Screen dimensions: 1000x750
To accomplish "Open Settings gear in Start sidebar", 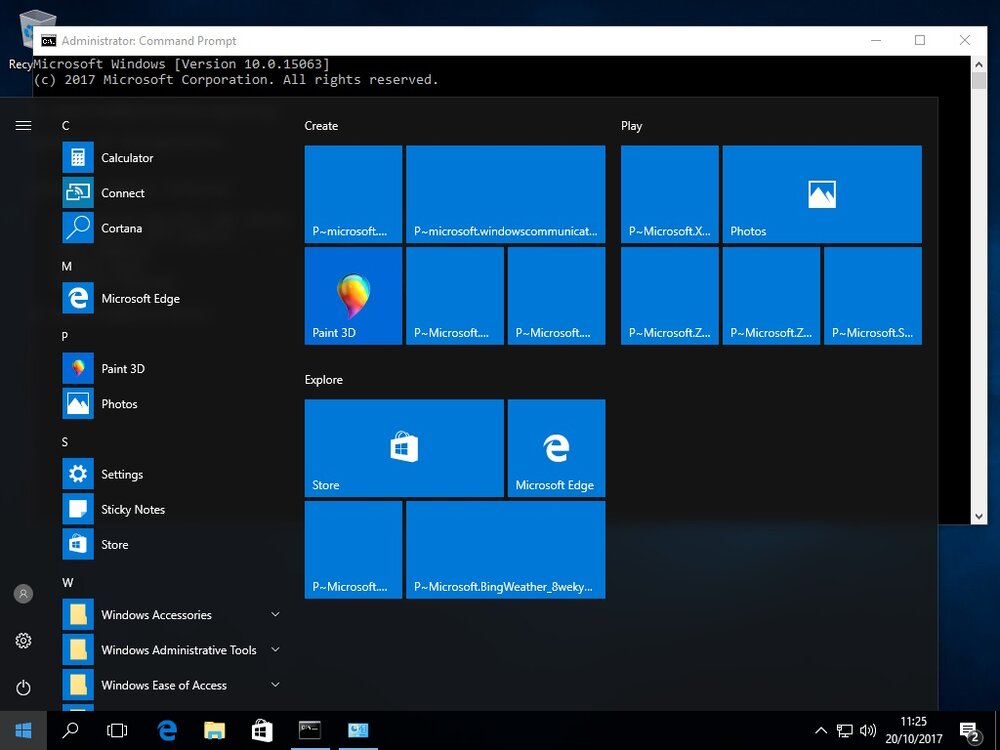I will 23,640.
